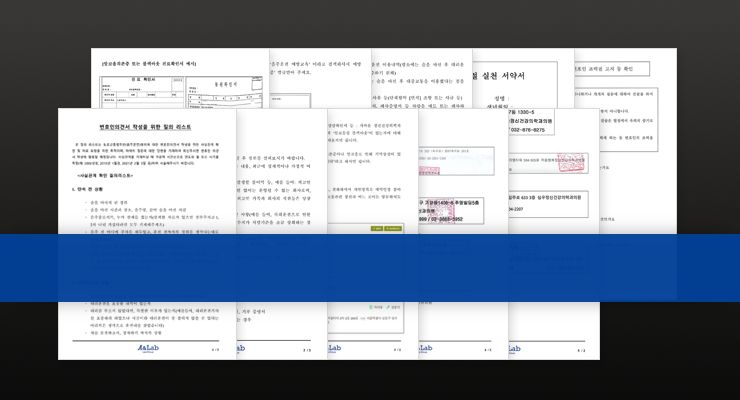Click the 성명 : field on the 서약서 page
This screenshot has width=740, height=400.
502,99
